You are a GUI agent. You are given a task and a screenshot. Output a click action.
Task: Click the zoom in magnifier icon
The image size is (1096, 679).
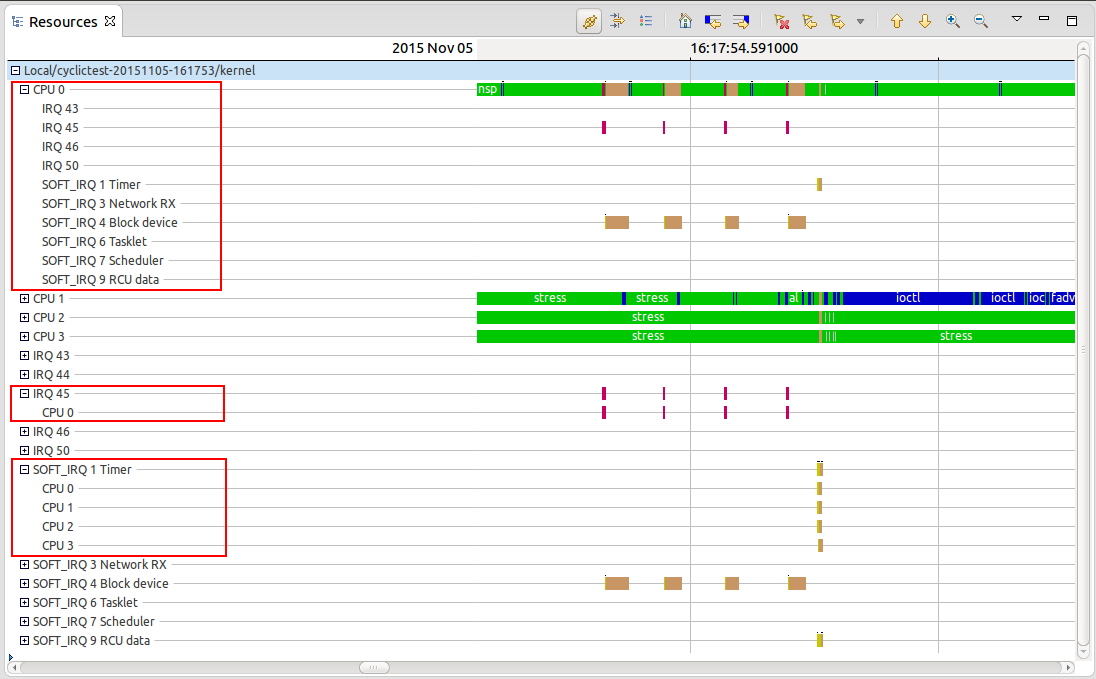[x=953, y=21]
